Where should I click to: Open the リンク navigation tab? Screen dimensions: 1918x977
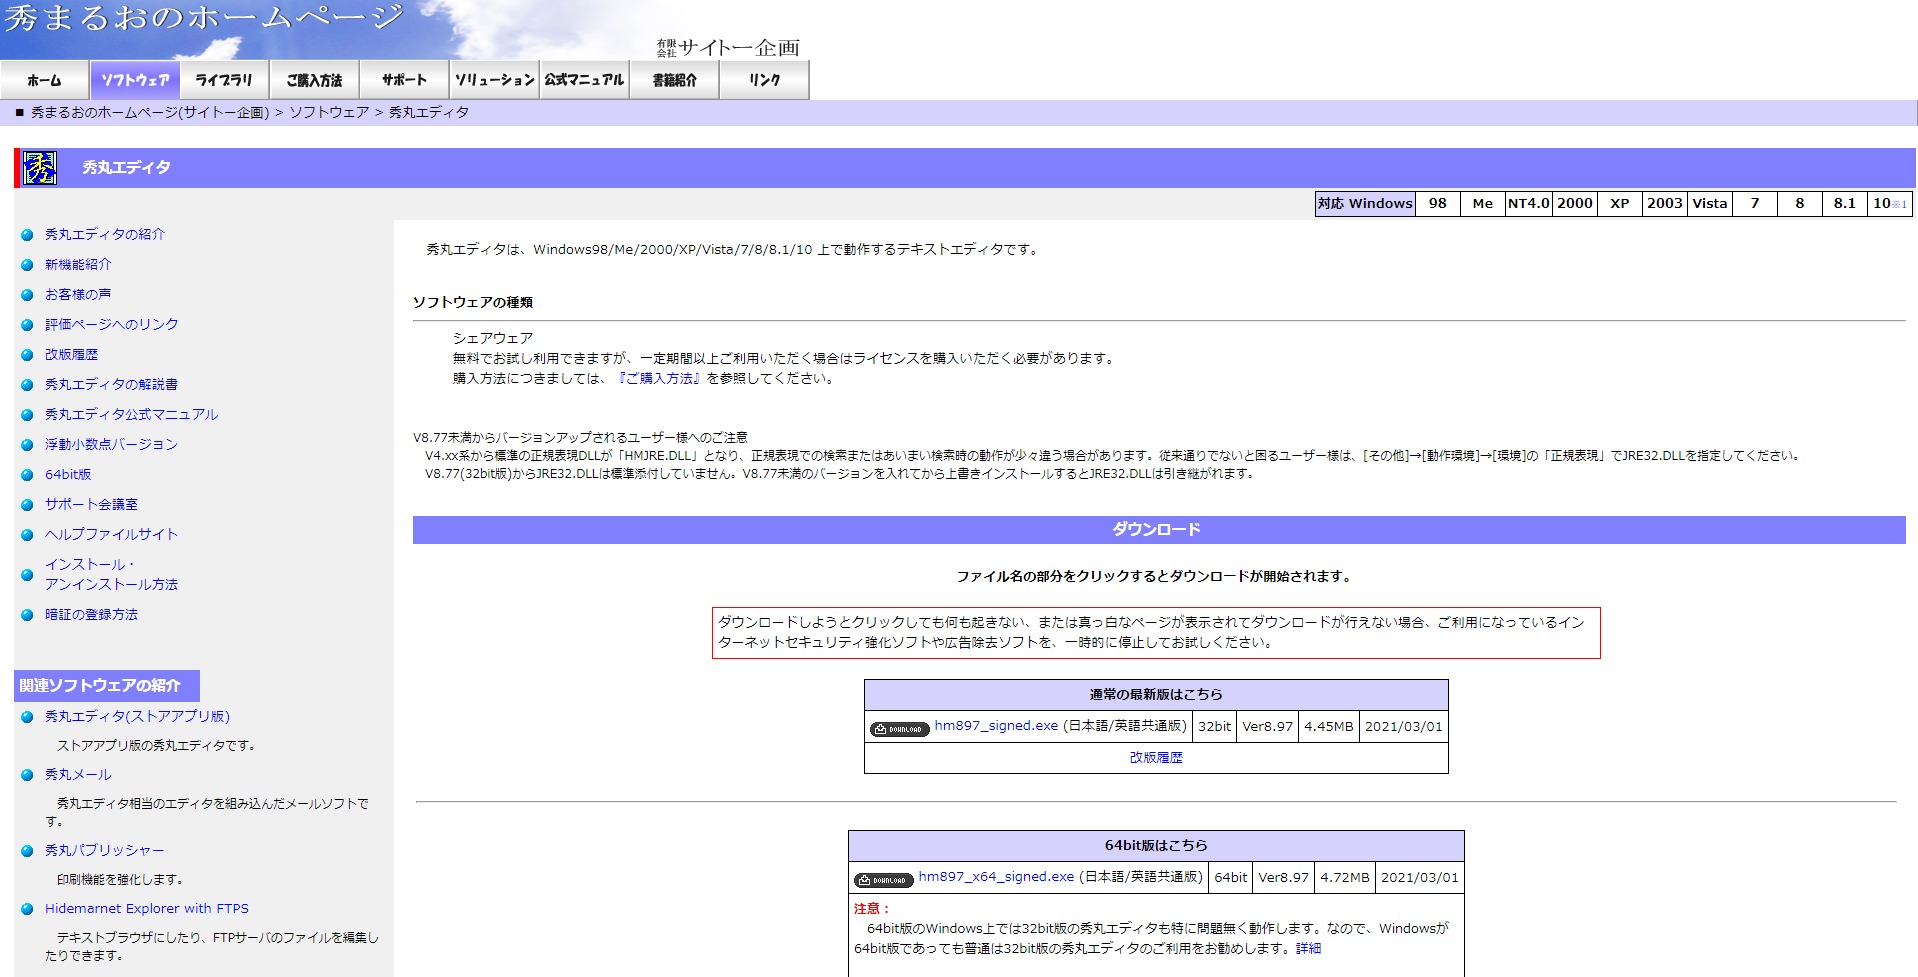tap(764, 80)
